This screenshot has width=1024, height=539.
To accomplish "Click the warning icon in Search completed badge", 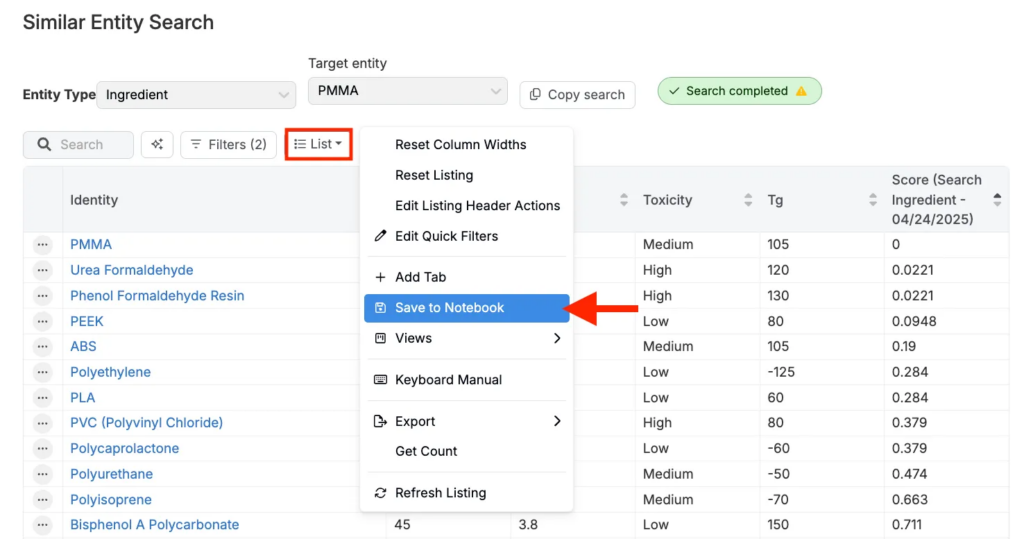I will pyautogui.click(x=801, y=91).
